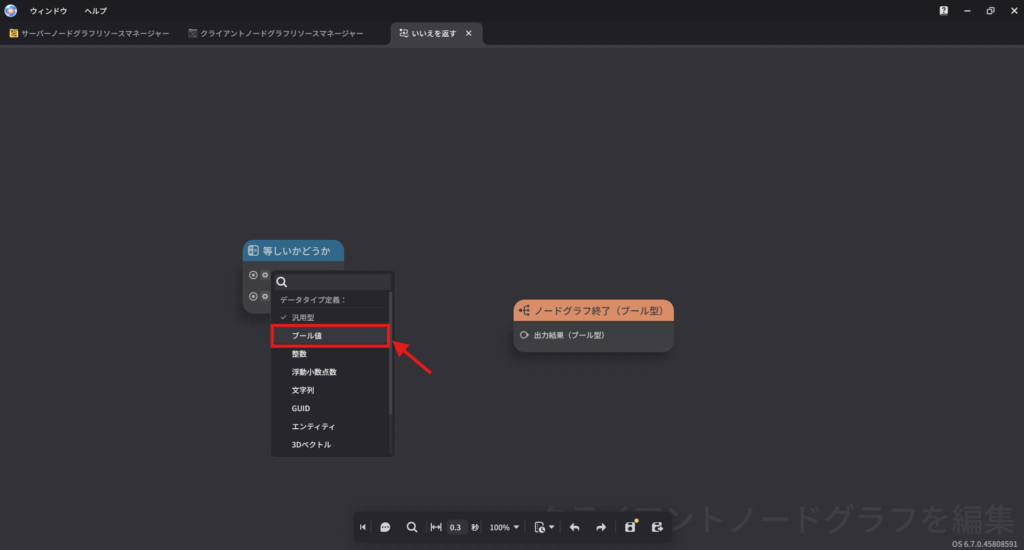Jump to start using the skip-back toolbar icon

pyautogui.click(x=362, y=527)
